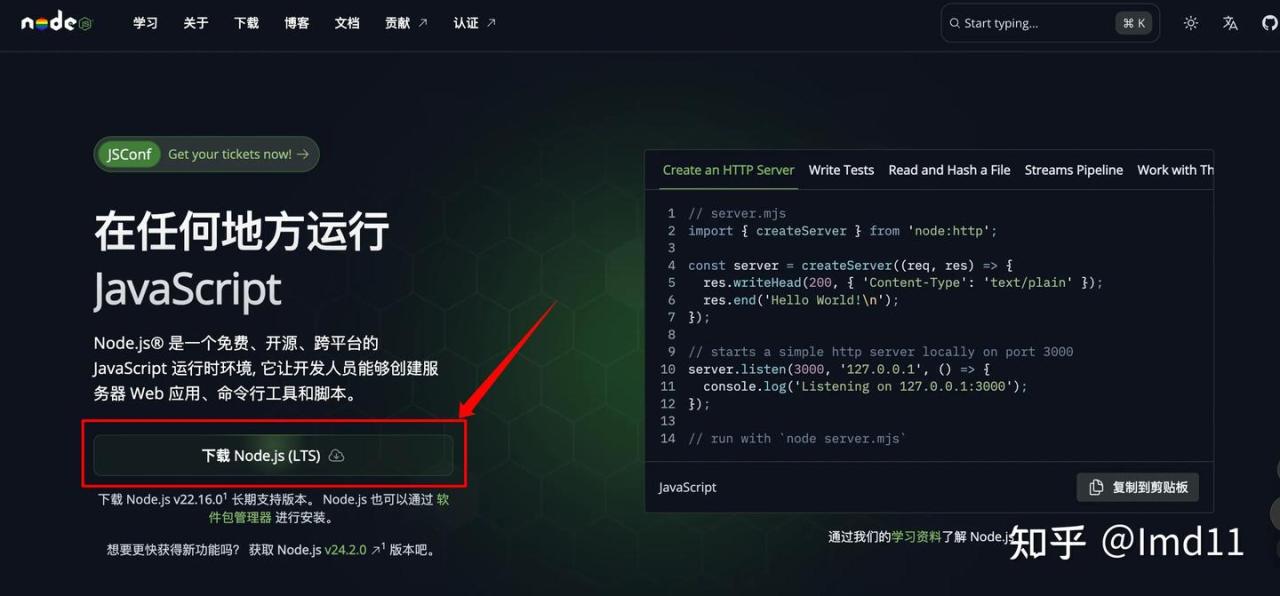Open 贡献 external link
This screenshot has width=1280, height=596.
406,23
